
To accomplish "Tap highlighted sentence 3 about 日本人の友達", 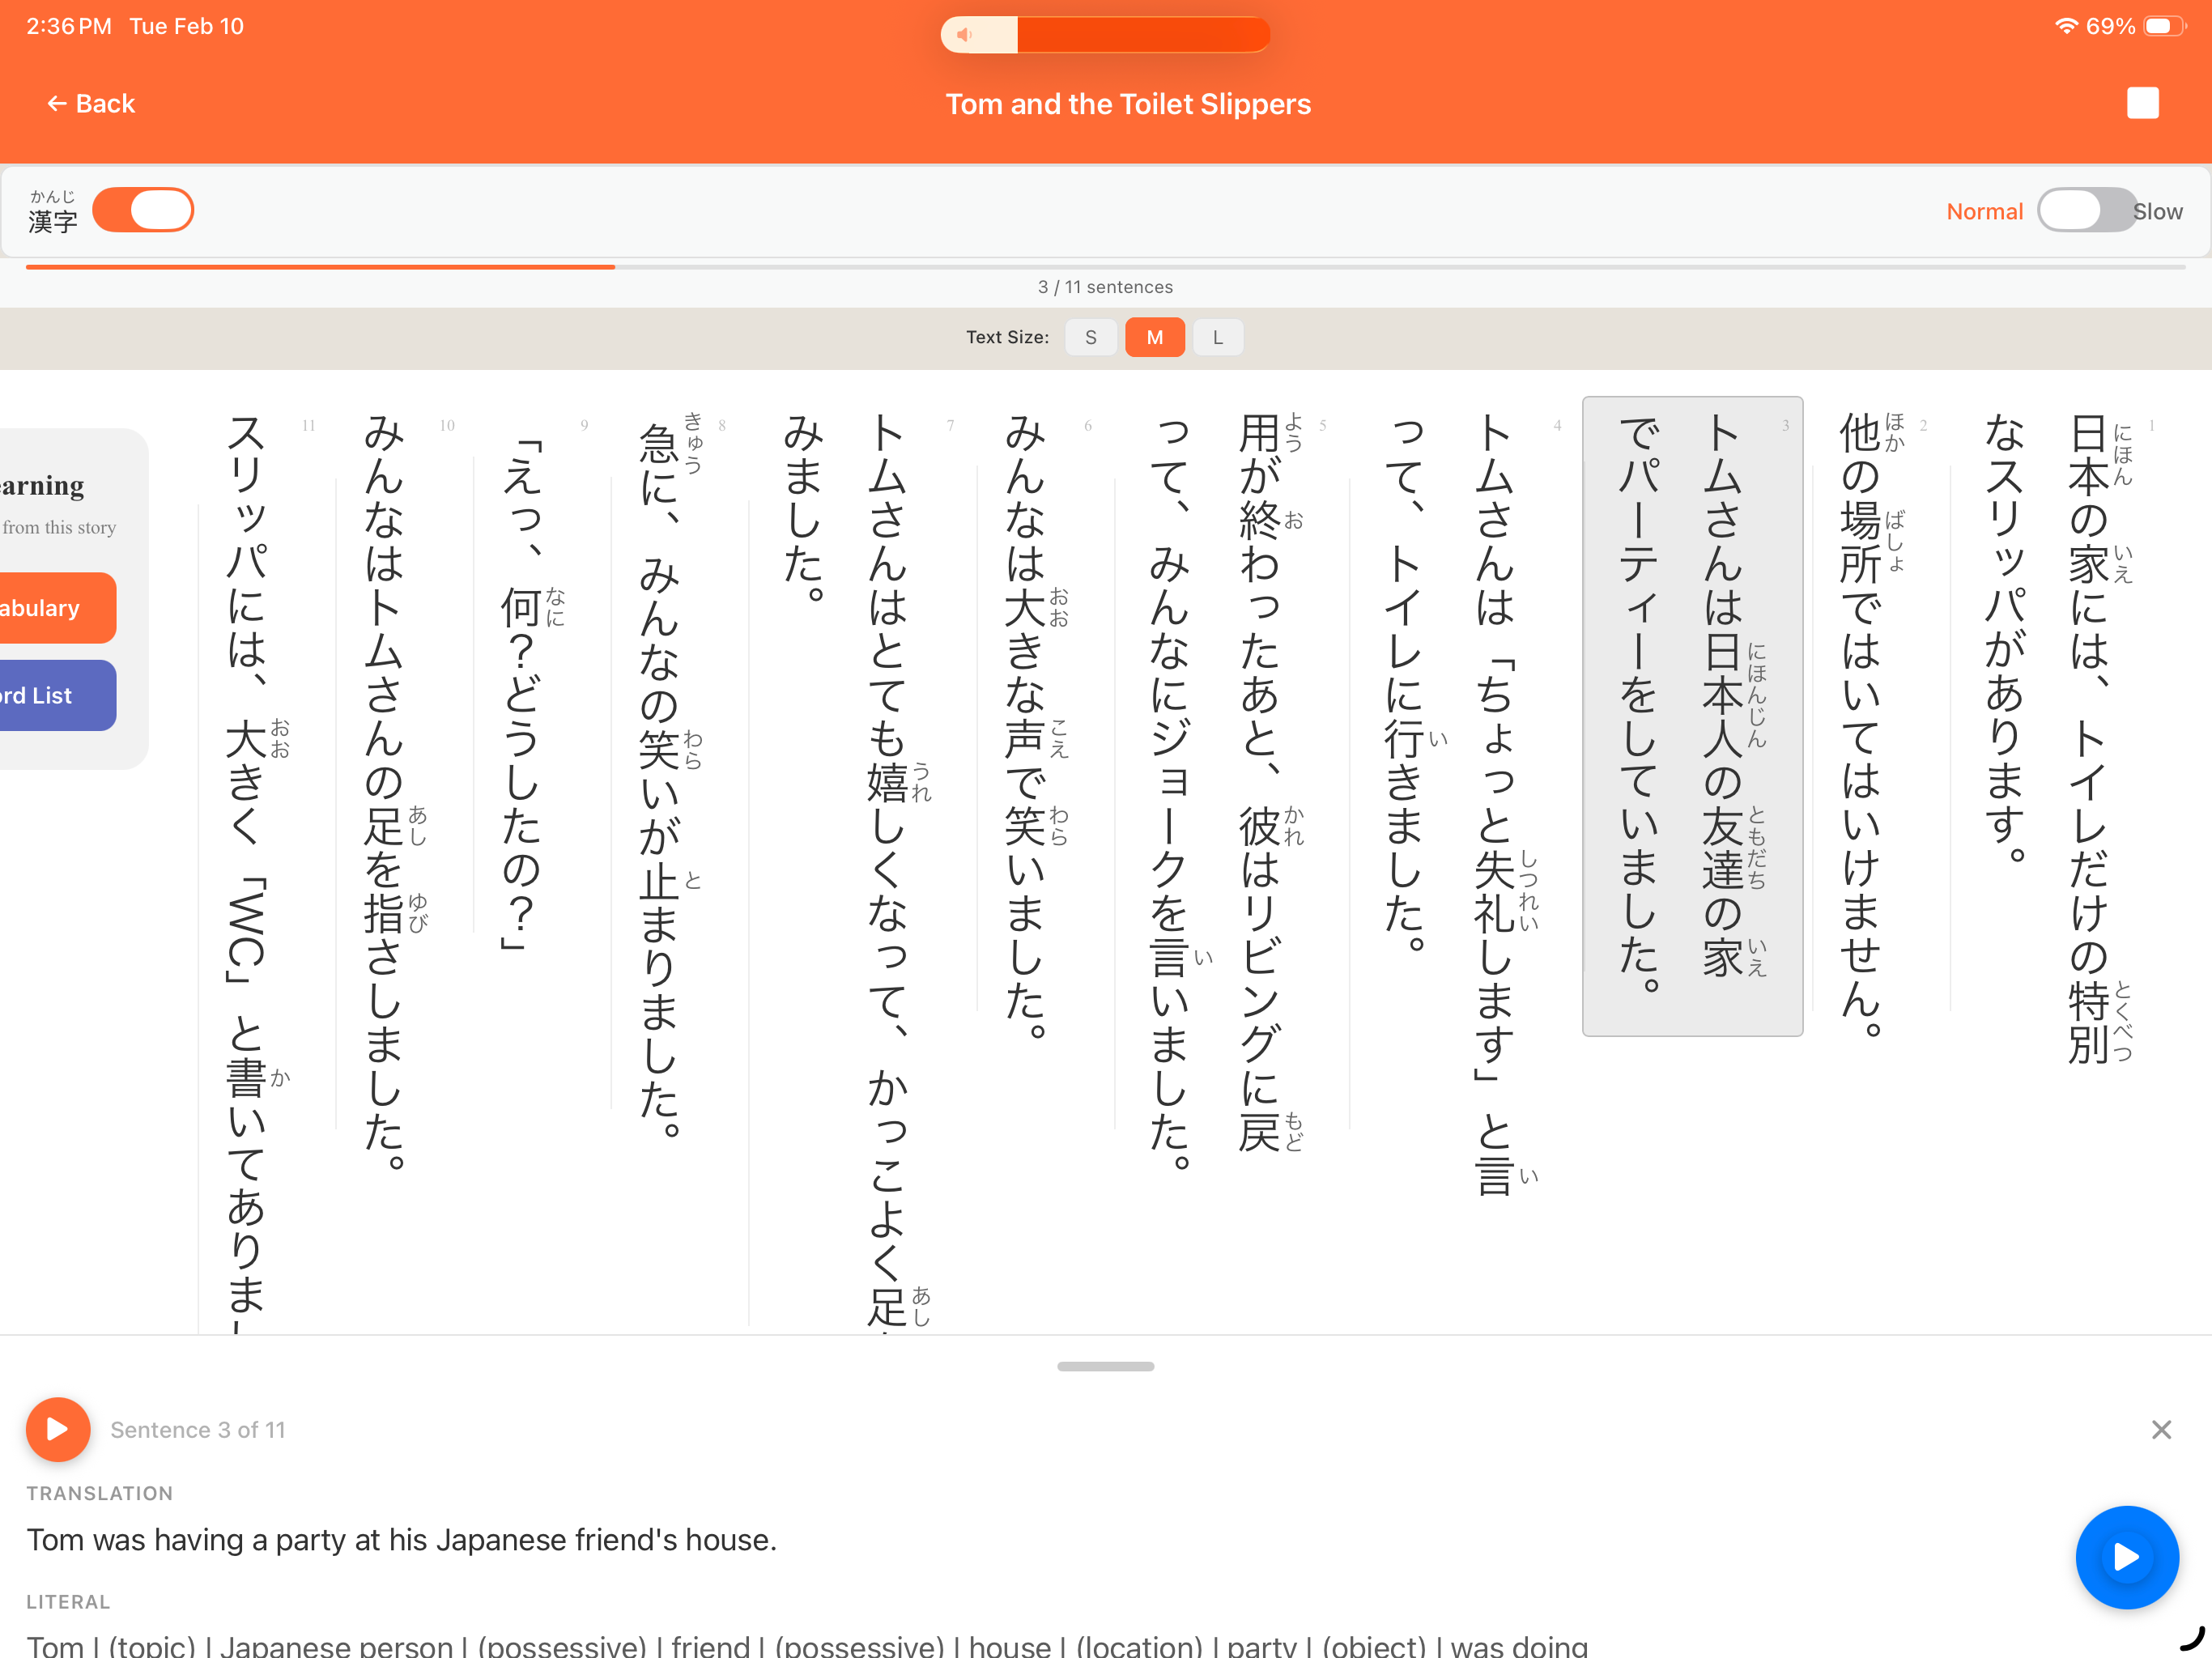I will [1692, 716].
